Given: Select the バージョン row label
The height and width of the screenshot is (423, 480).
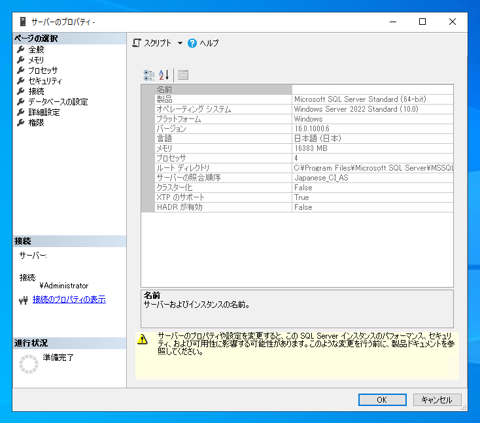Looking at the screenshot, I should click(x=171, y=129).
